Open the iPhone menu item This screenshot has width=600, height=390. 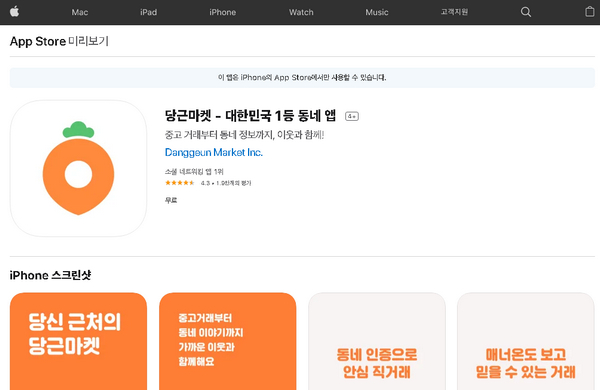(222, 12)
